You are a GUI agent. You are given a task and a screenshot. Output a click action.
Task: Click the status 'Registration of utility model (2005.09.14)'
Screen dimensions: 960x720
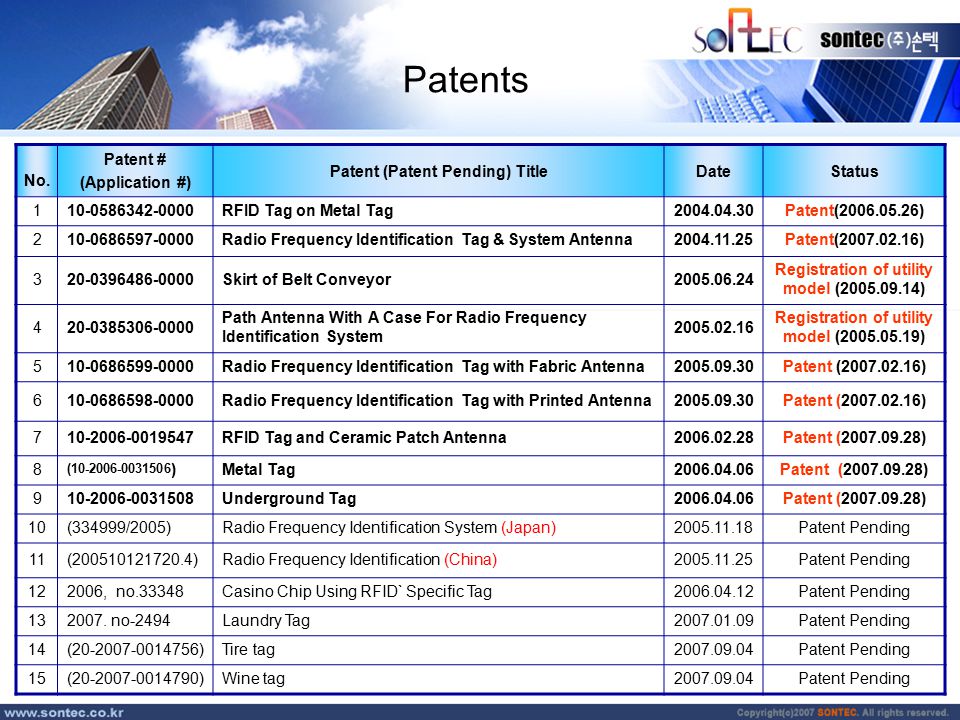[x=853, y=279]
